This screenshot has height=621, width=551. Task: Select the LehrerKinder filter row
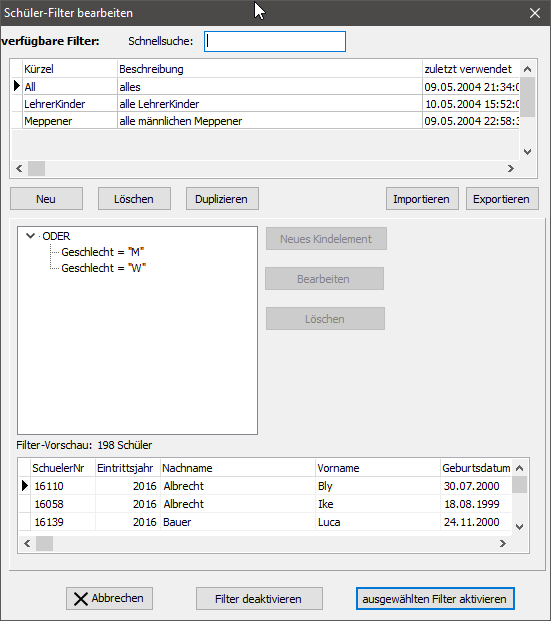pos(265,104)
